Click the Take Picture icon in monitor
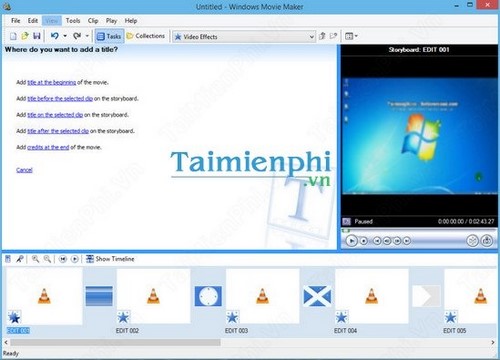 click(487, 240)
